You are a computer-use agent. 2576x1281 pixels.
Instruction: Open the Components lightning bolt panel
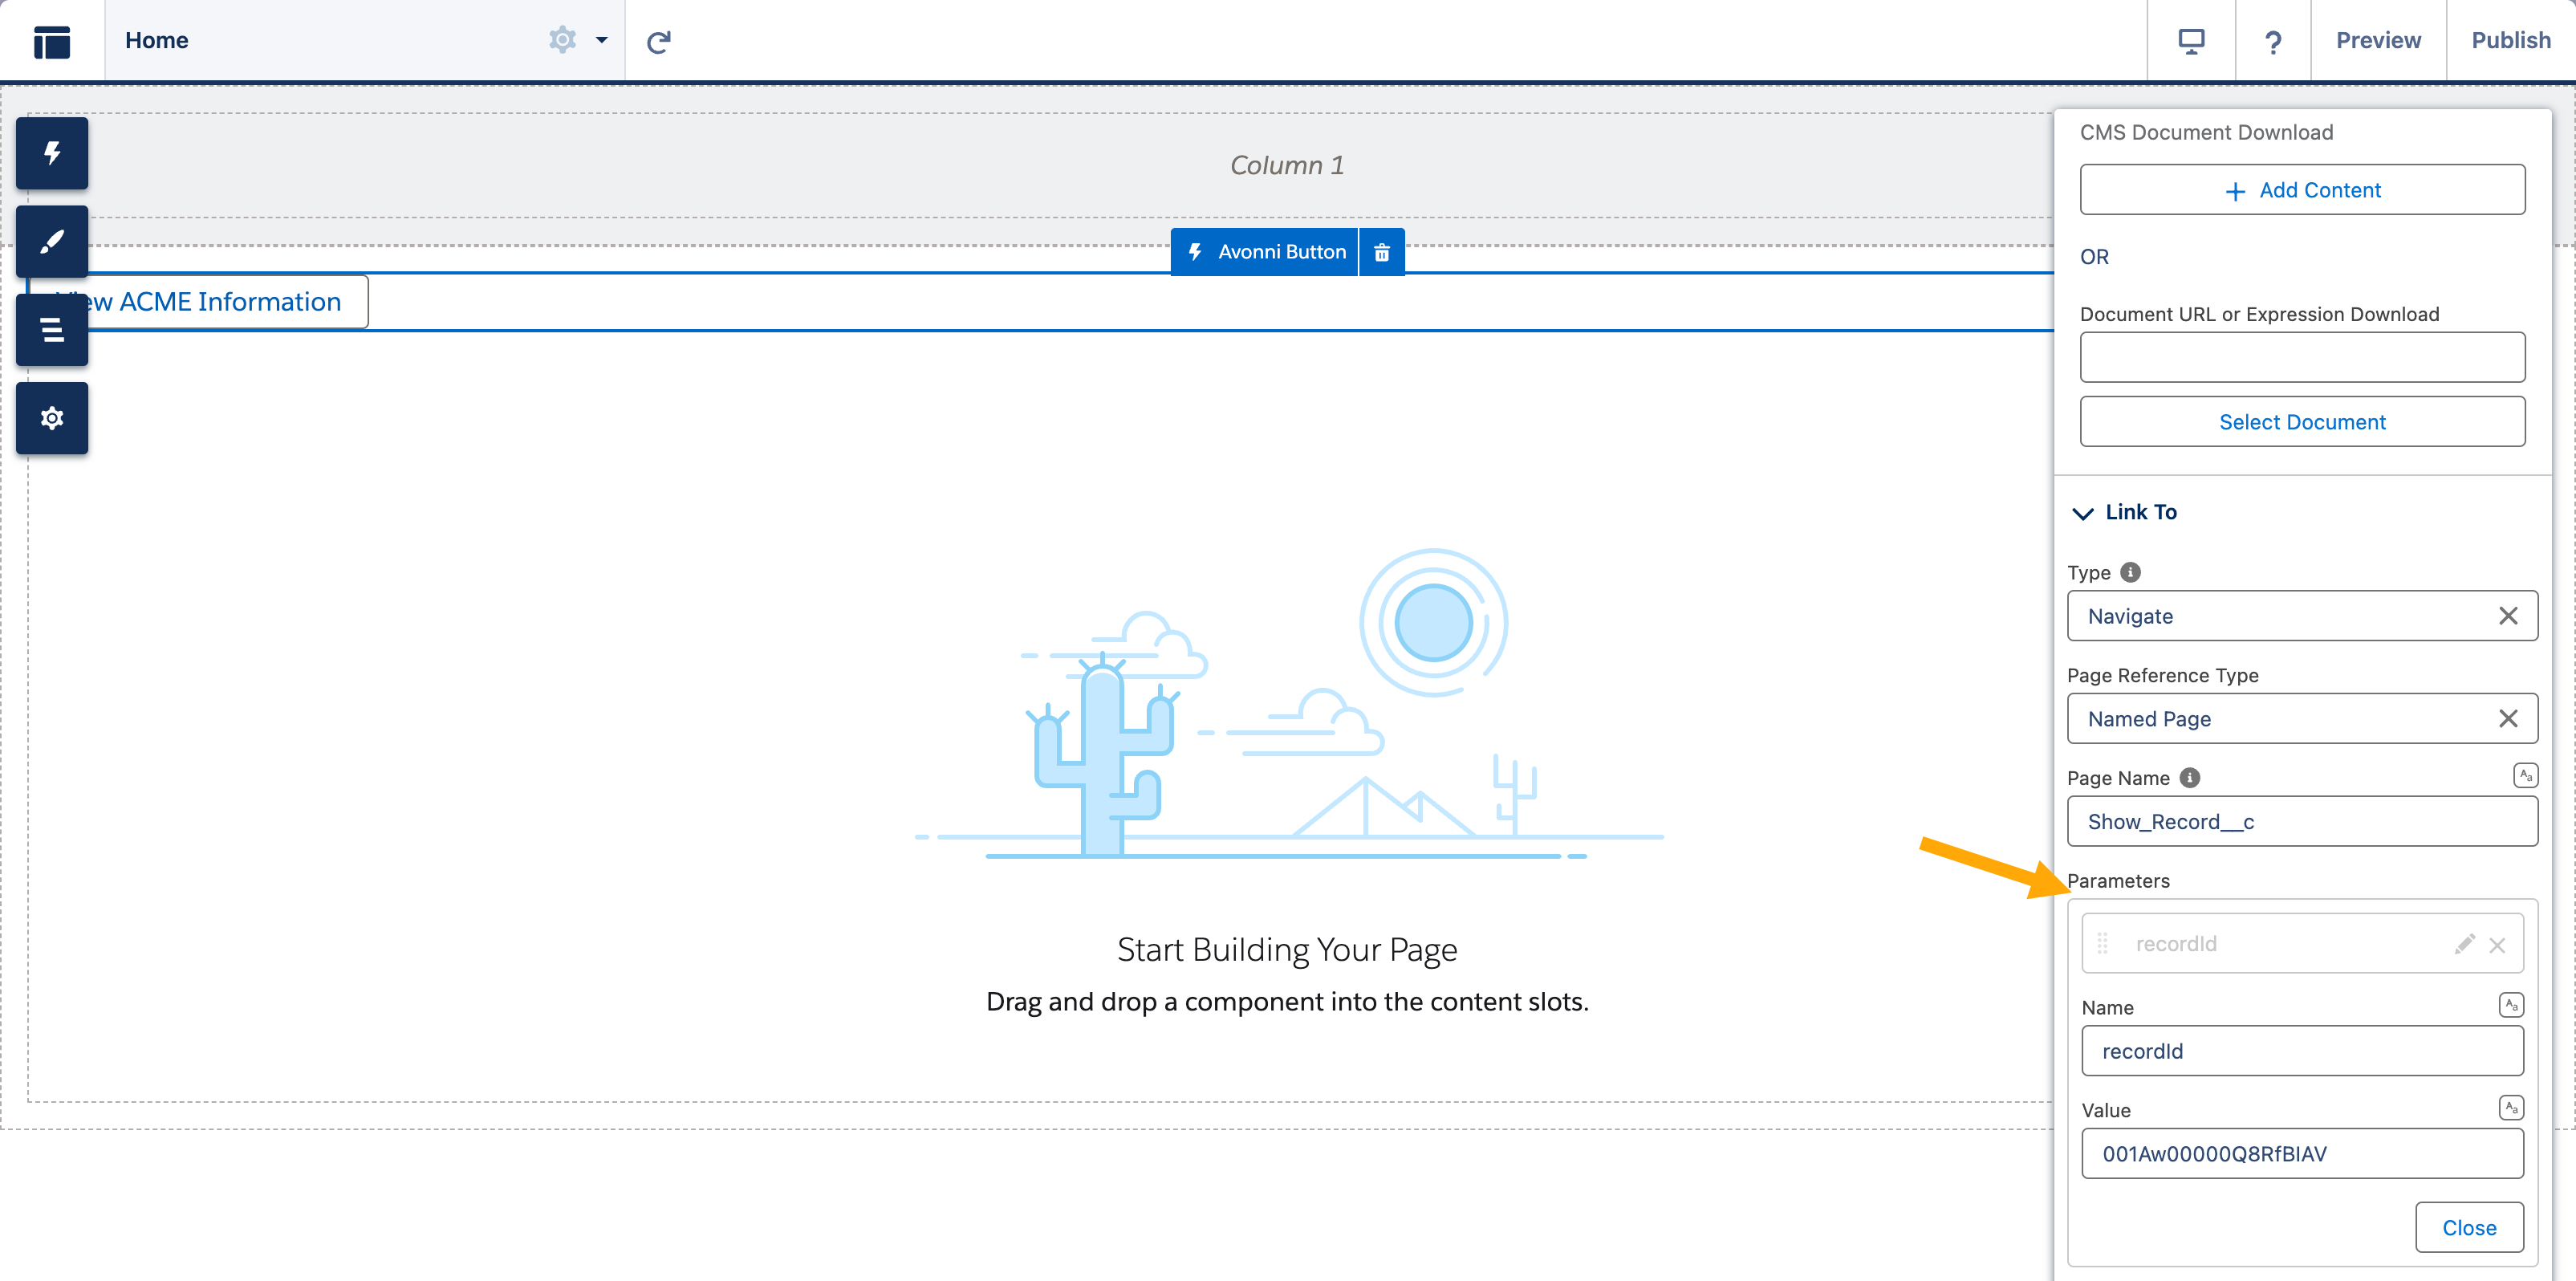[x=52, y=153]
